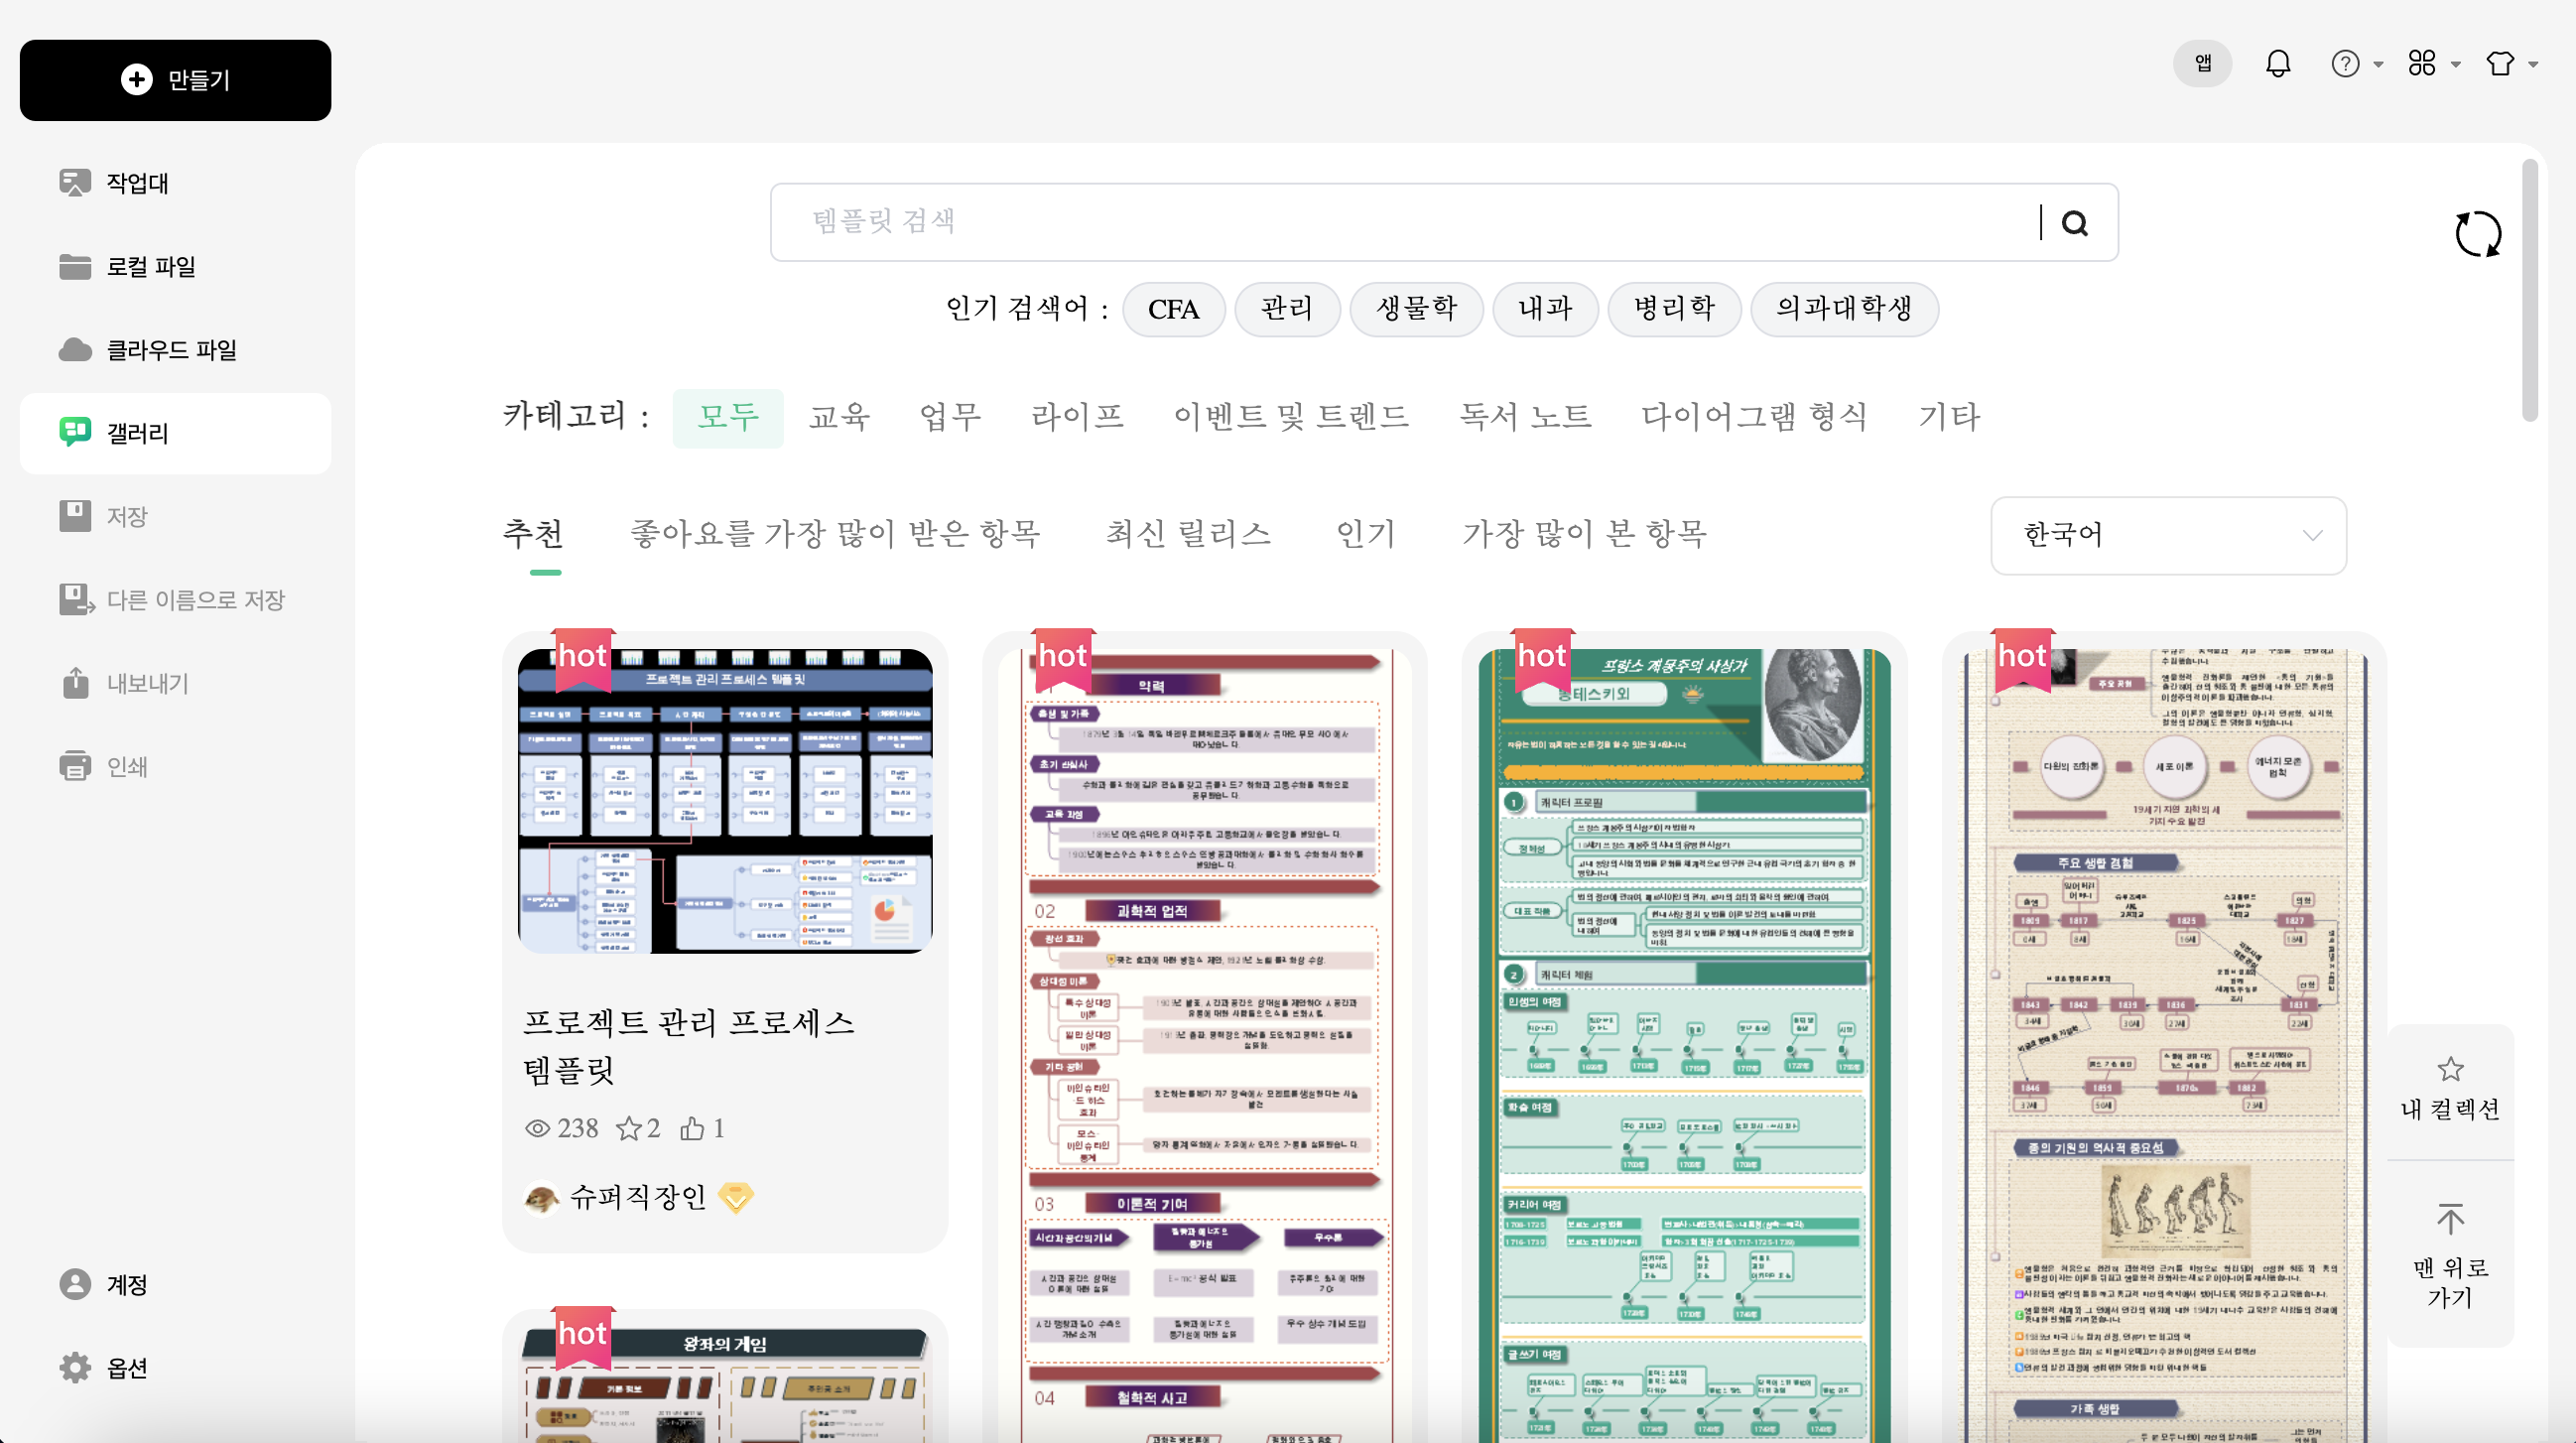This screenshot has height=1443, width=2576.
Task: Select category 이벤트 및 트렌드
Action: pos(1291,417)
